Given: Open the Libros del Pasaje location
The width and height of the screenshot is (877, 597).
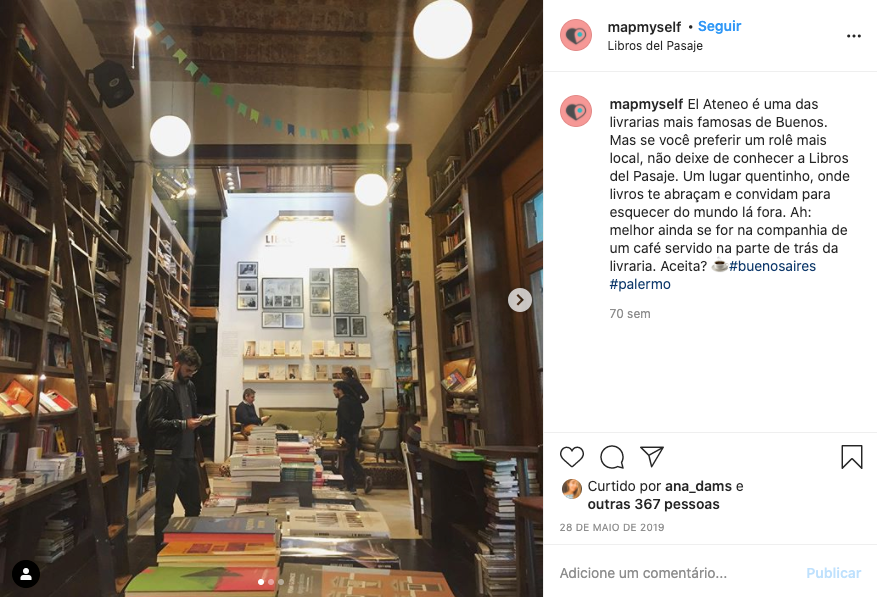Looking at the screenshot, I should [655, 46].
